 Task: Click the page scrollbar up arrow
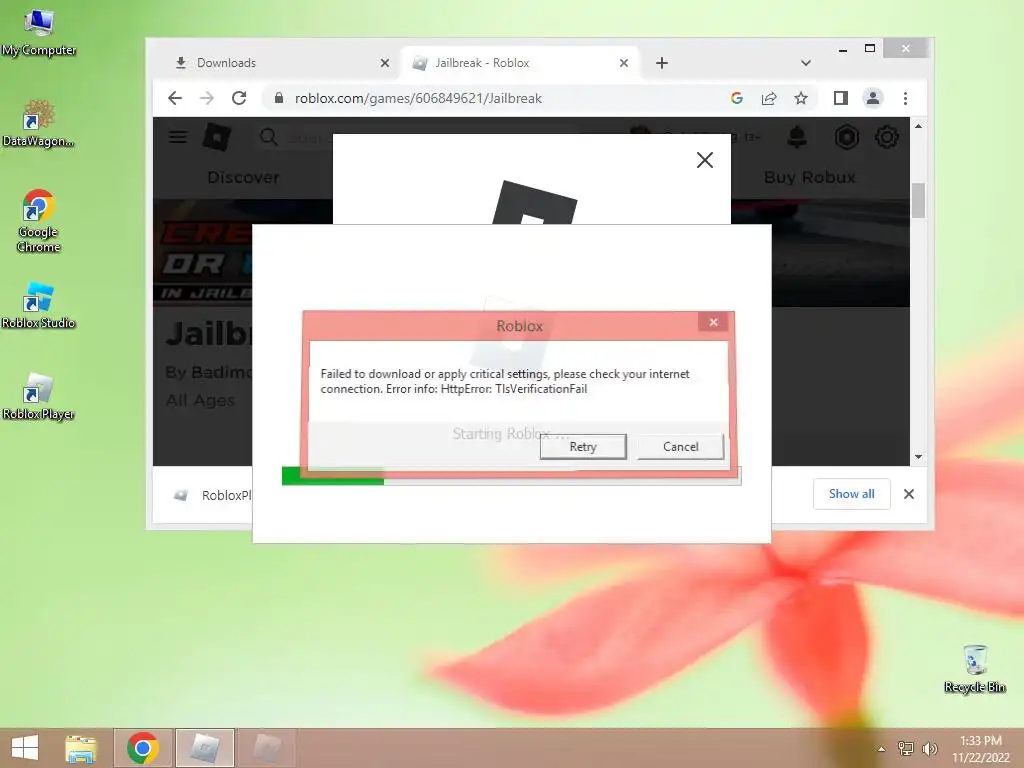tap(918, 125)
